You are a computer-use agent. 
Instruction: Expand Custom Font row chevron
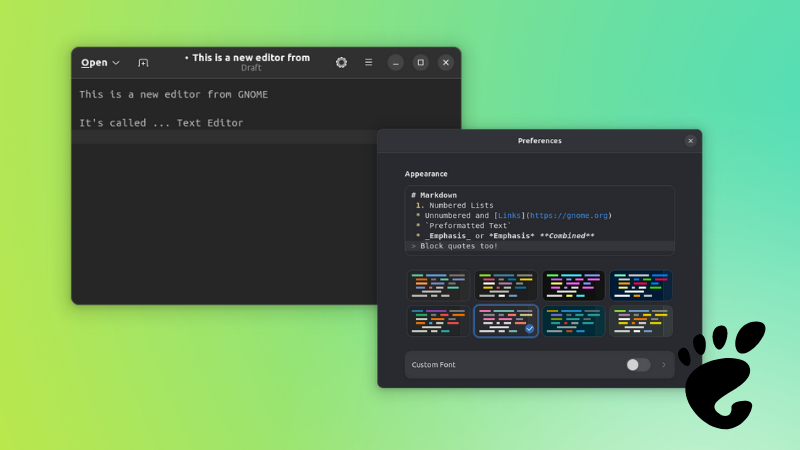pyautogui.click(x=663, y=365)
